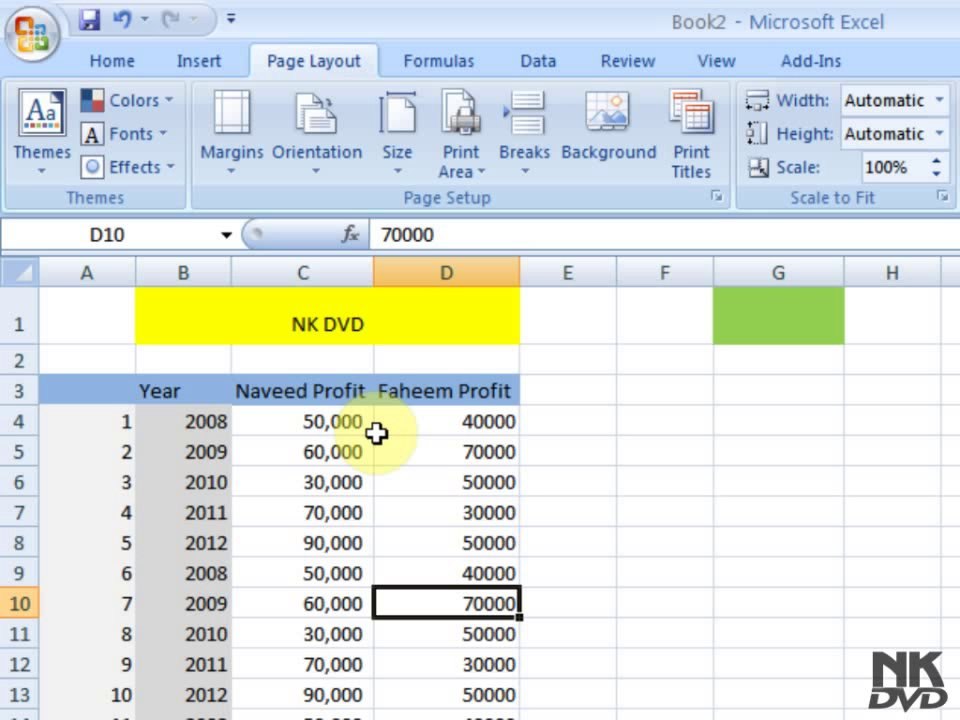Screen dimensions: 960x720
Task: Select all cells with corner button
Action: click(x=20, y=272)
